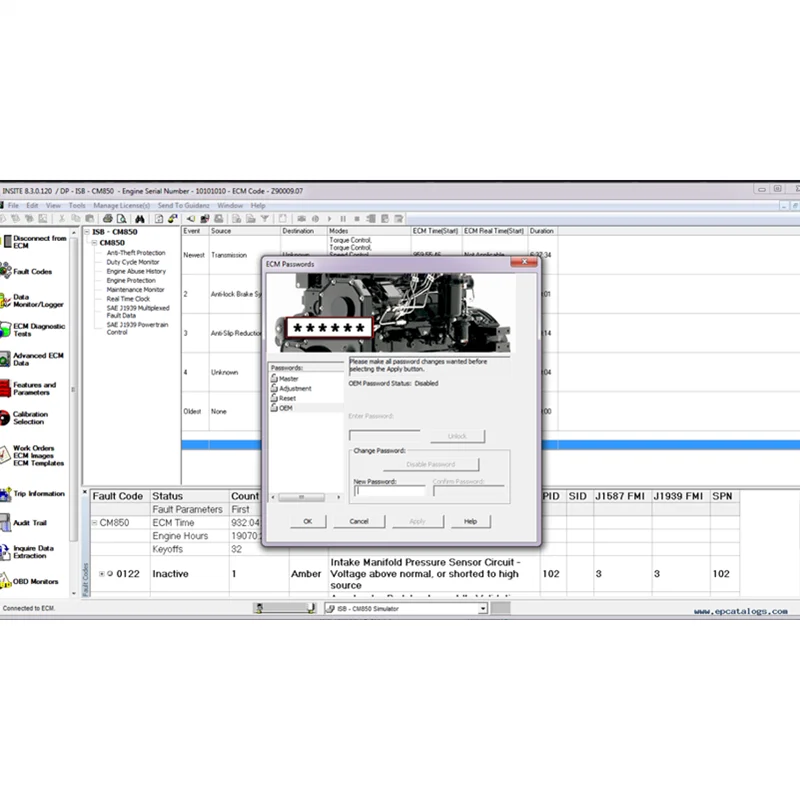Click Passwords list horizontal scrollbar thumb

[x=302, y=497]
